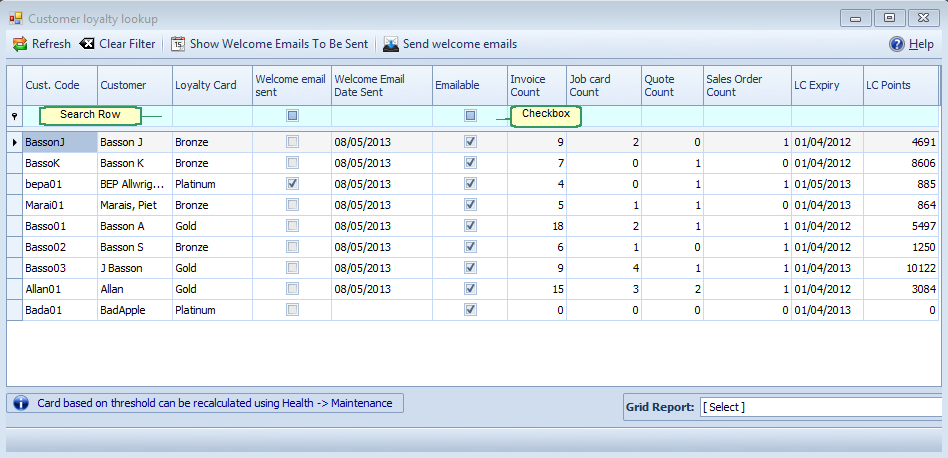Sort by the LC Points column header
Viewport: 948px width, 458px height.
point(901,85)
